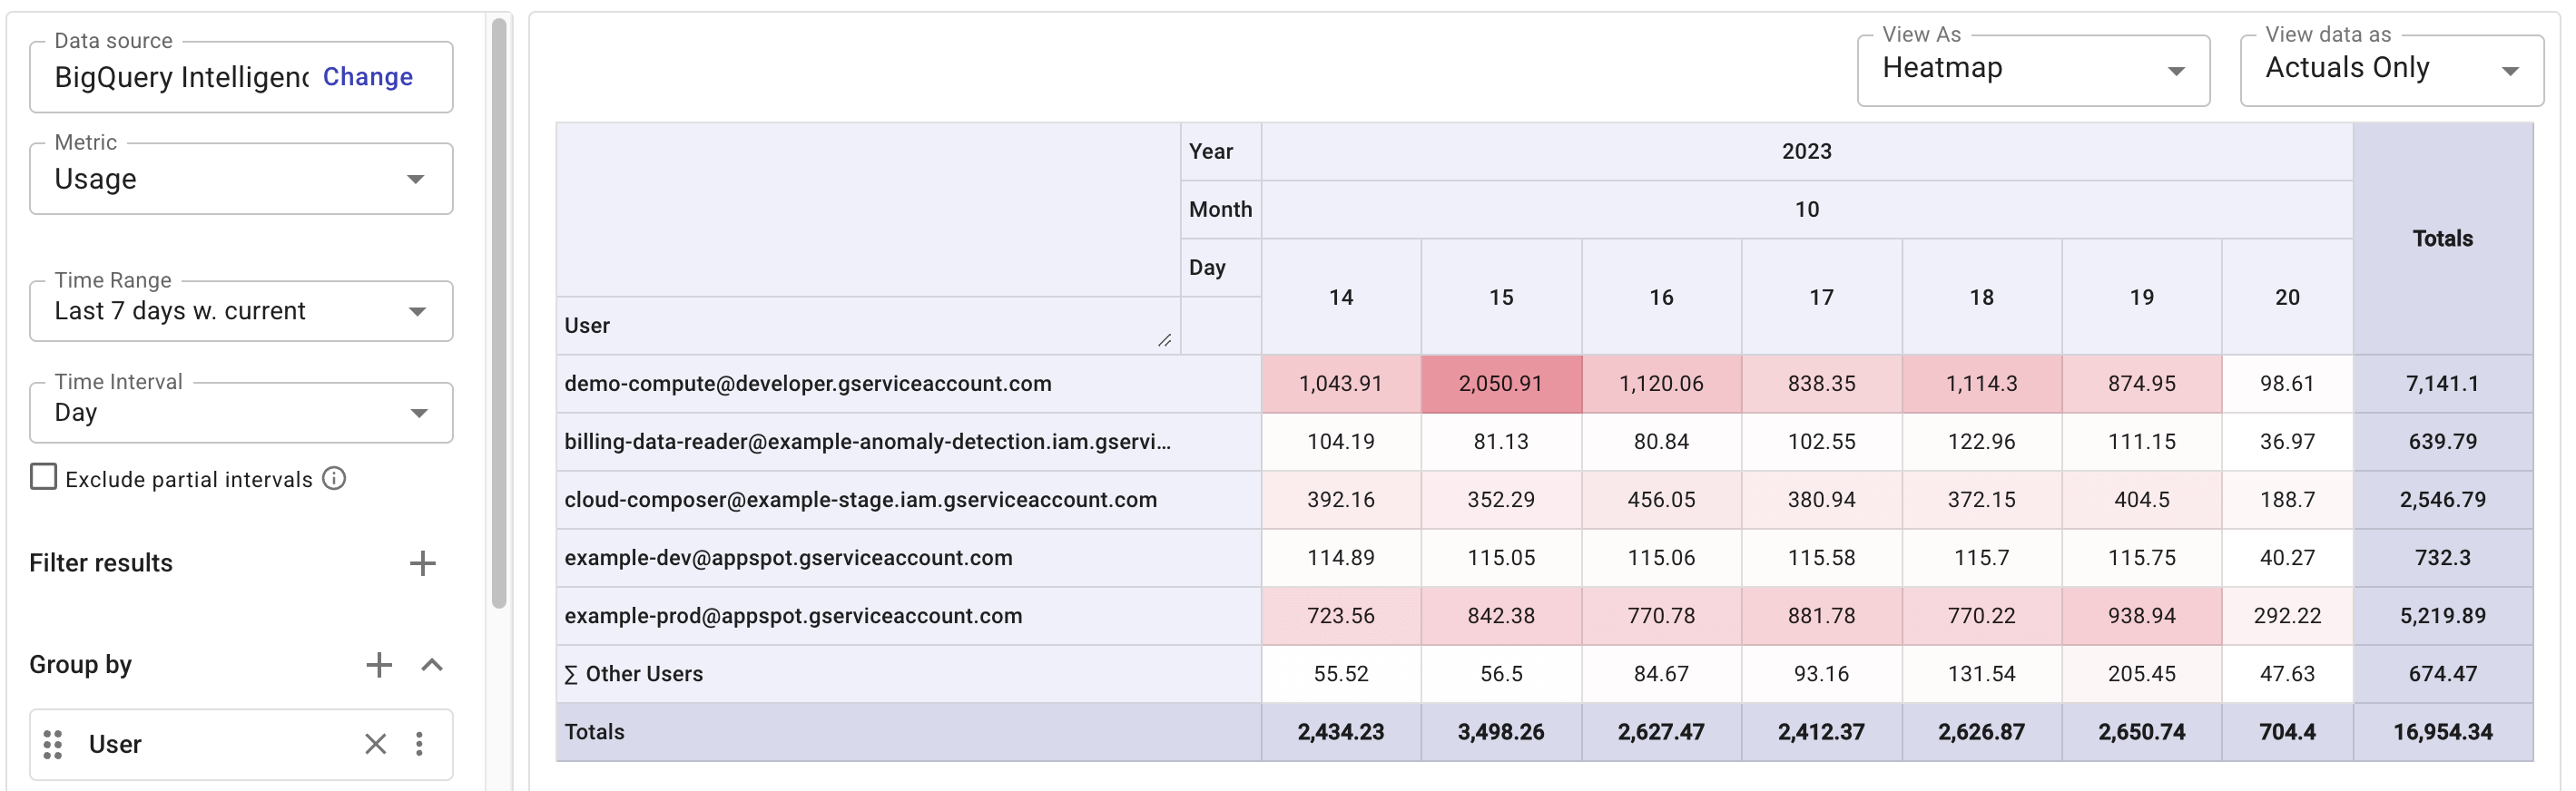Image resolution: width=2576 pixels, height=791 pixels.
Task: Enable Exclude partial intervals checkbox
Action: 43,477
